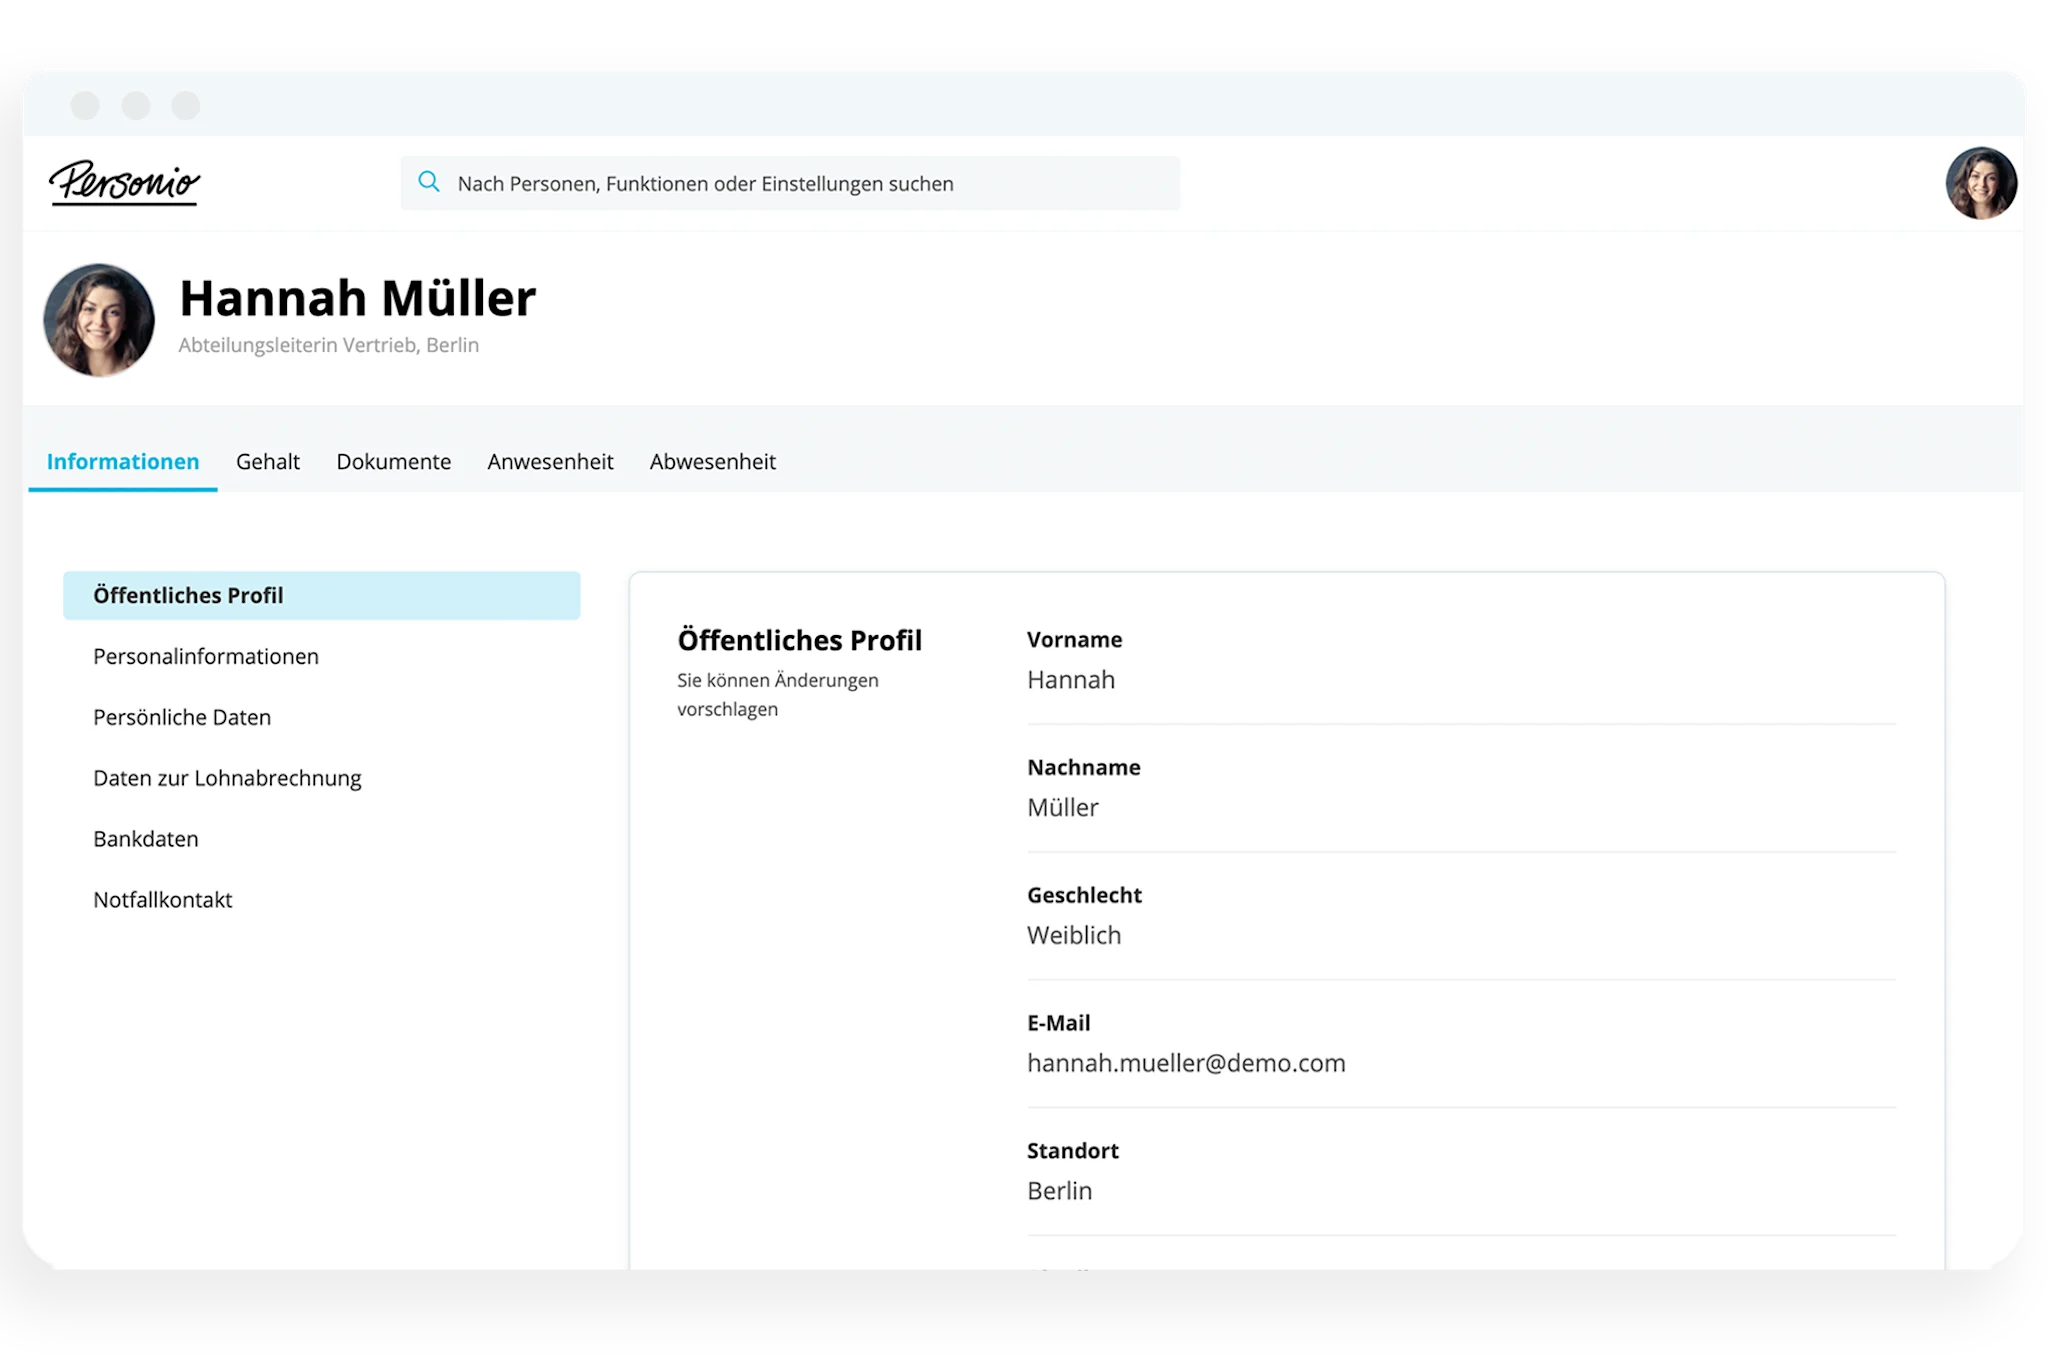Viewport: 2048px width, 1365px height.
Task: Click the second gray window control dot
Action: click(x=136, y=105)
